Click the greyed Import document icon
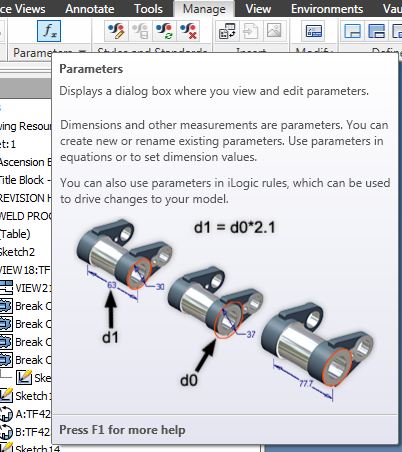 (250, 31)
